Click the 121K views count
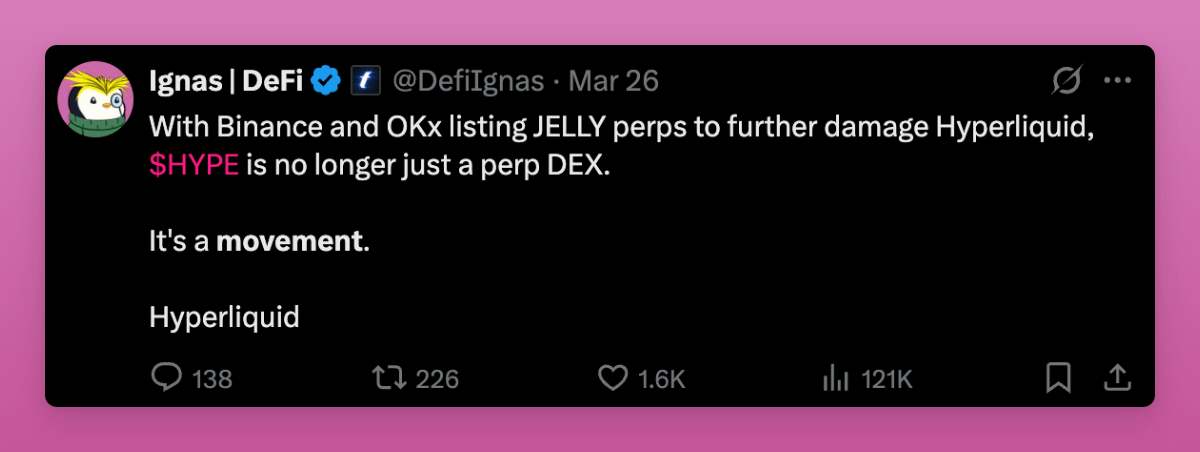Viewport: 1200px width, 452px height. pos(887,379)
